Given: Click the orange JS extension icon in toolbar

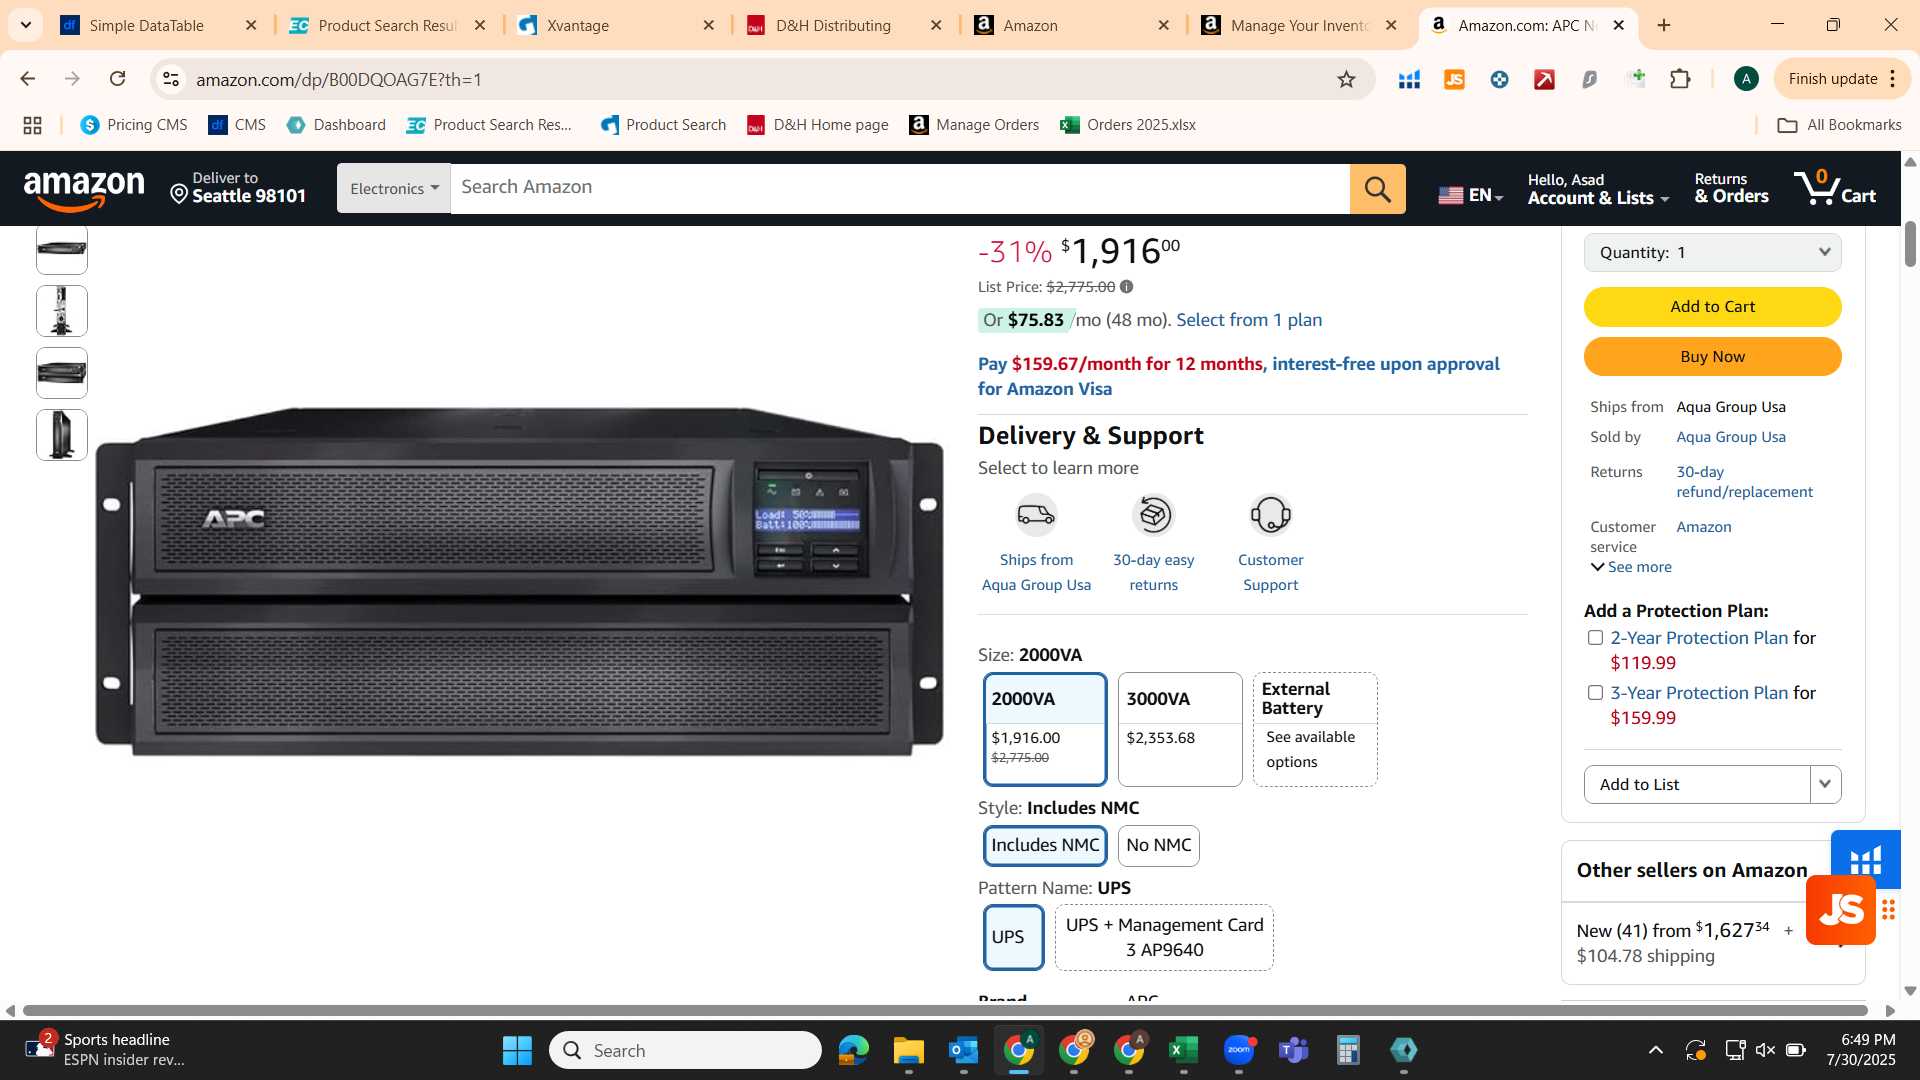Looking at the screenshot, I should point(1454,79).
